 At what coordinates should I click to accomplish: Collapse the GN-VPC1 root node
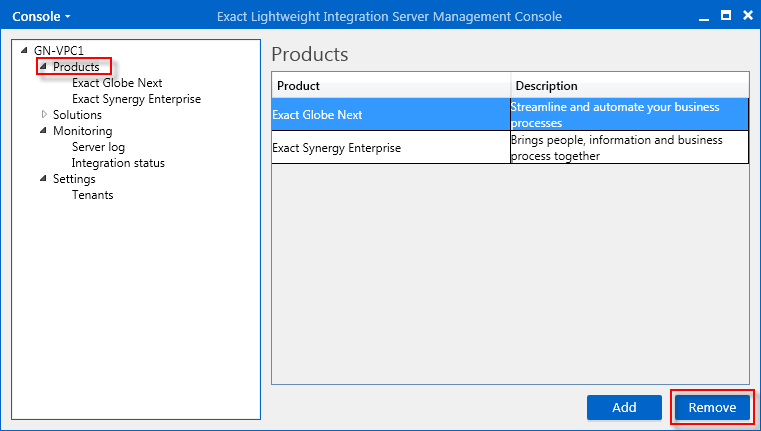click(x=24, y=50)
